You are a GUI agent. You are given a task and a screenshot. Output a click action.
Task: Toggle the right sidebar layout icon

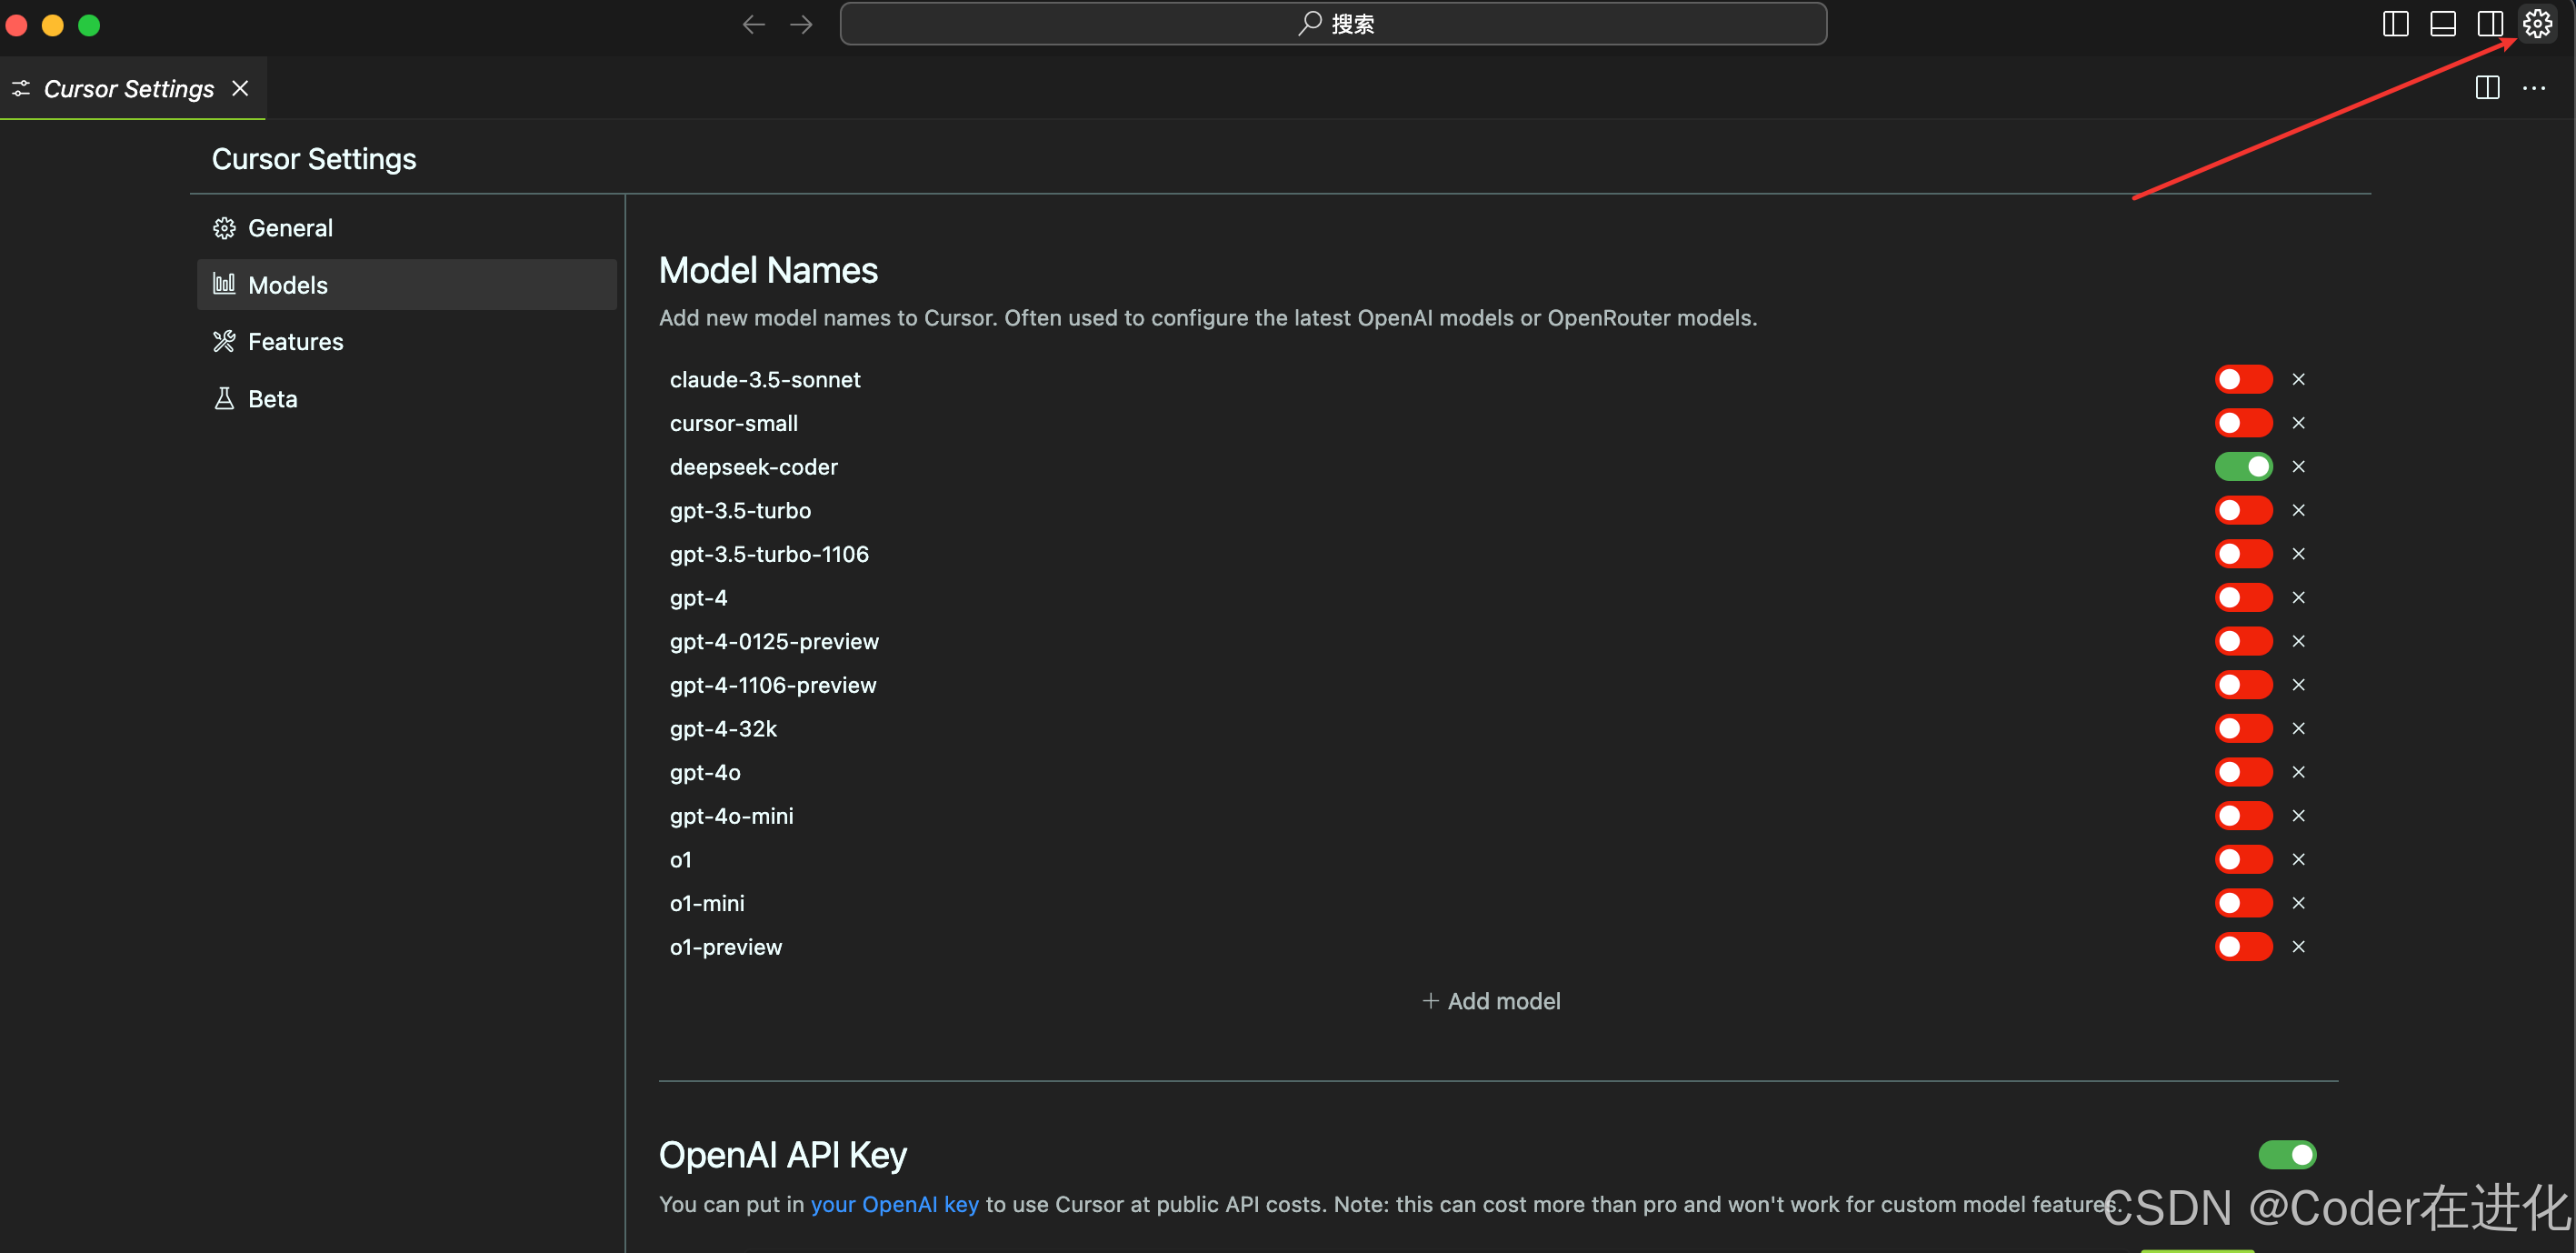pyautogui.click(x=2489, y=24)
